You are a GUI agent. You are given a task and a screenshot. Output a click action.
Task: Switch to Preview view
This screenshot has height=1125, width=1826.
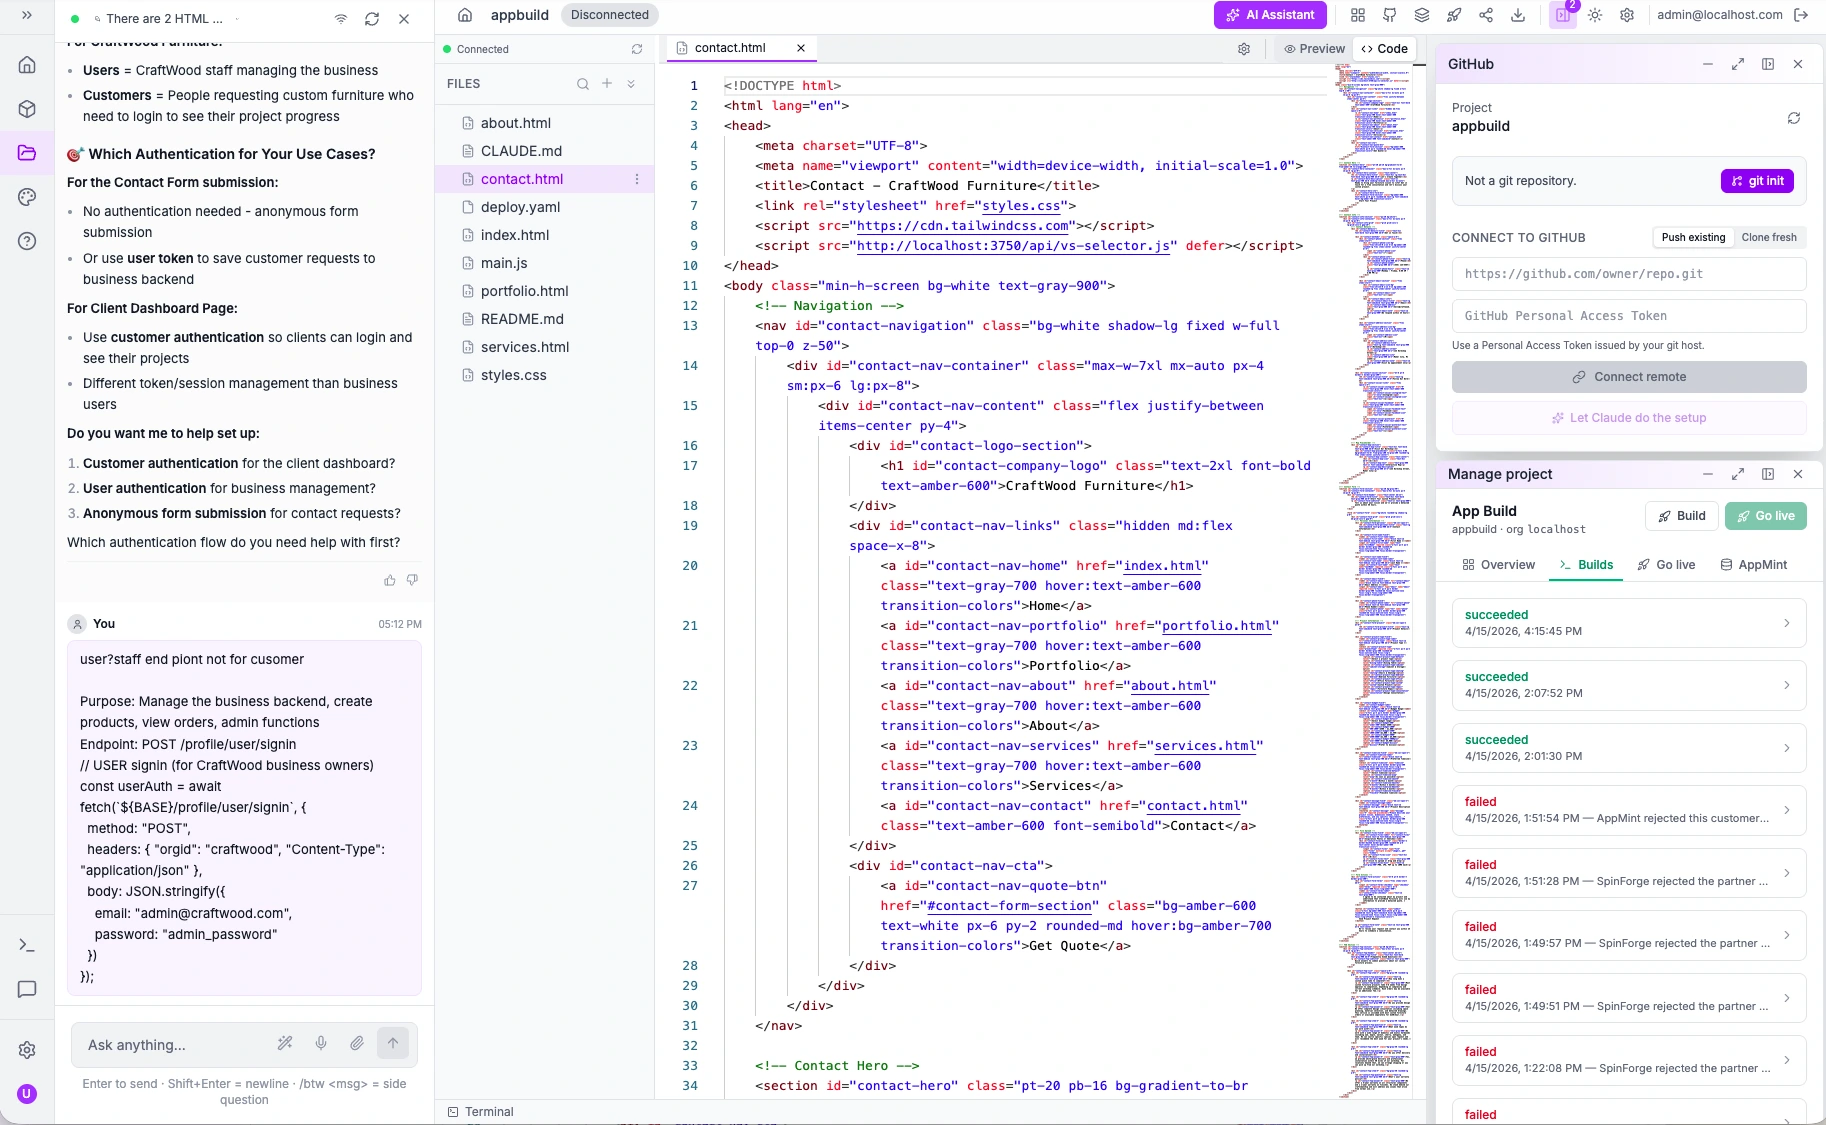point(1314,49)
